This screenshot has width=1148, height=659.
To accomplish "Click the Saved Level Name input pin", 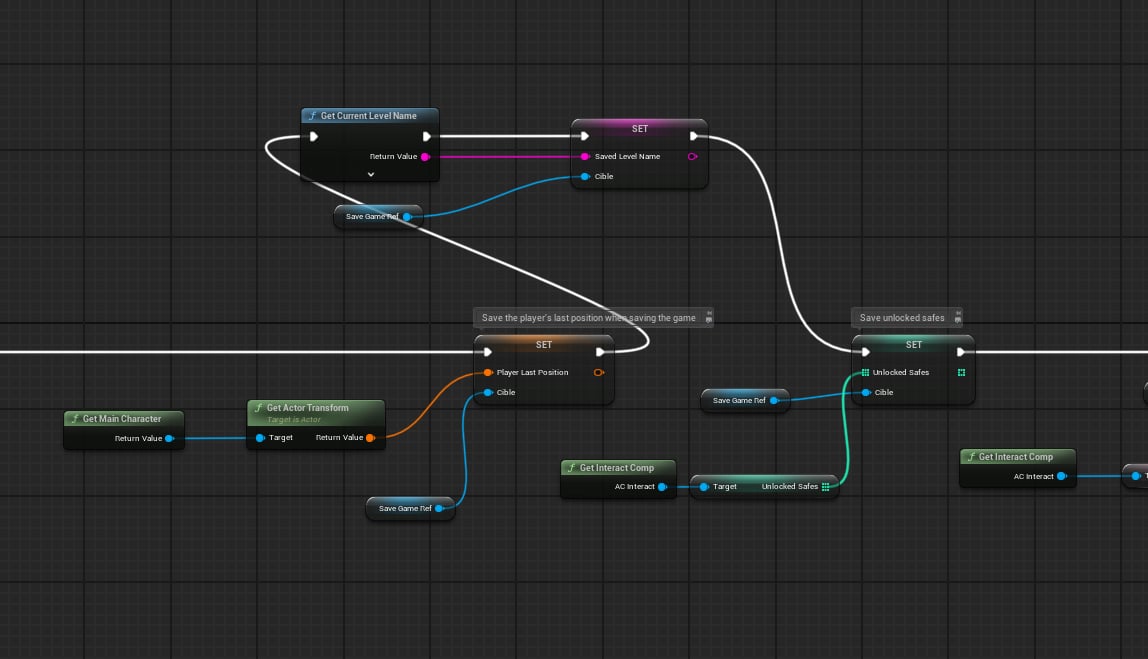I will [x=585, y=157].
